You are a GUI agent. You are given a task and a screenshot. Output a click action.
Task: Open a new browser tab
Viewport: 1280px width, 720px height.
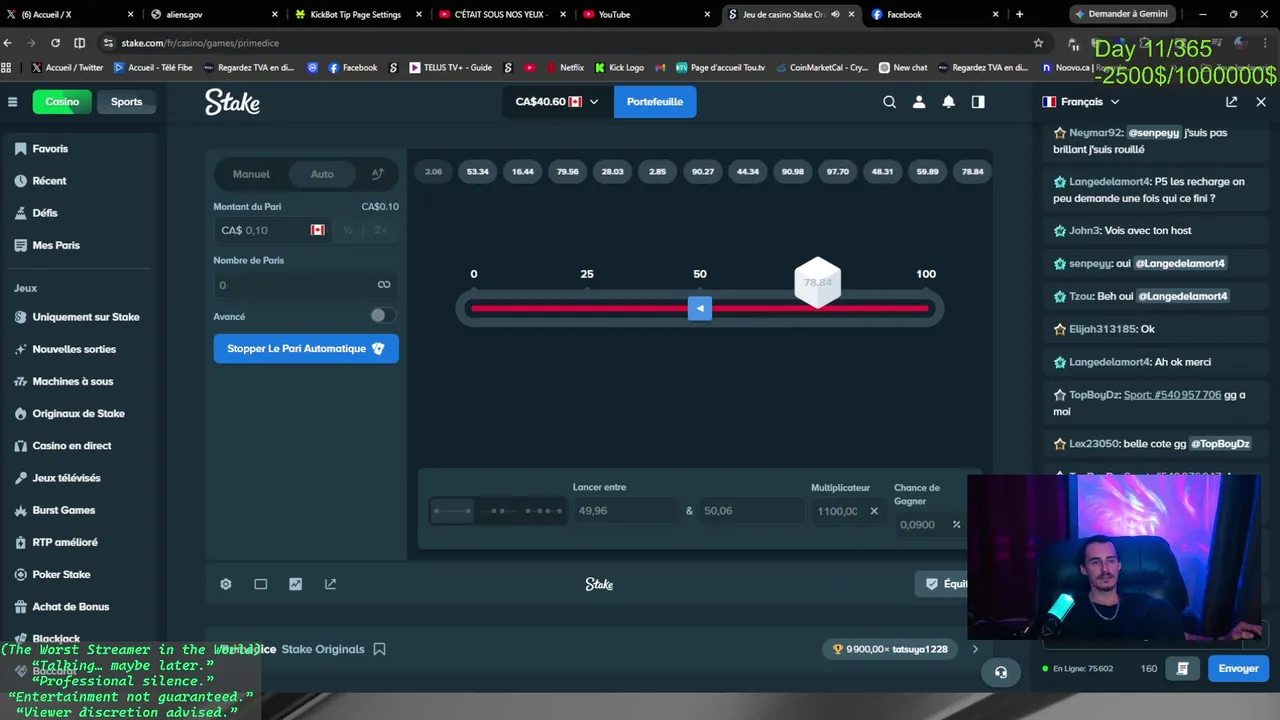click(x=1019, y=14)
